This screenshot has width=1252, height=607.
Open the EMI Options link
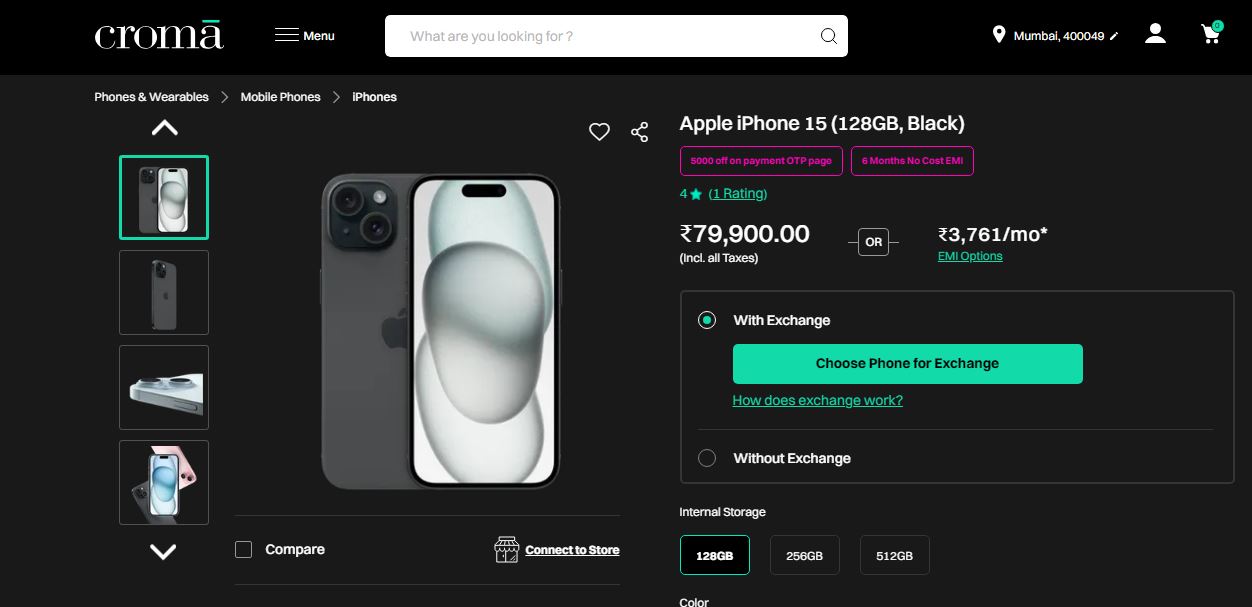point(970,256)
